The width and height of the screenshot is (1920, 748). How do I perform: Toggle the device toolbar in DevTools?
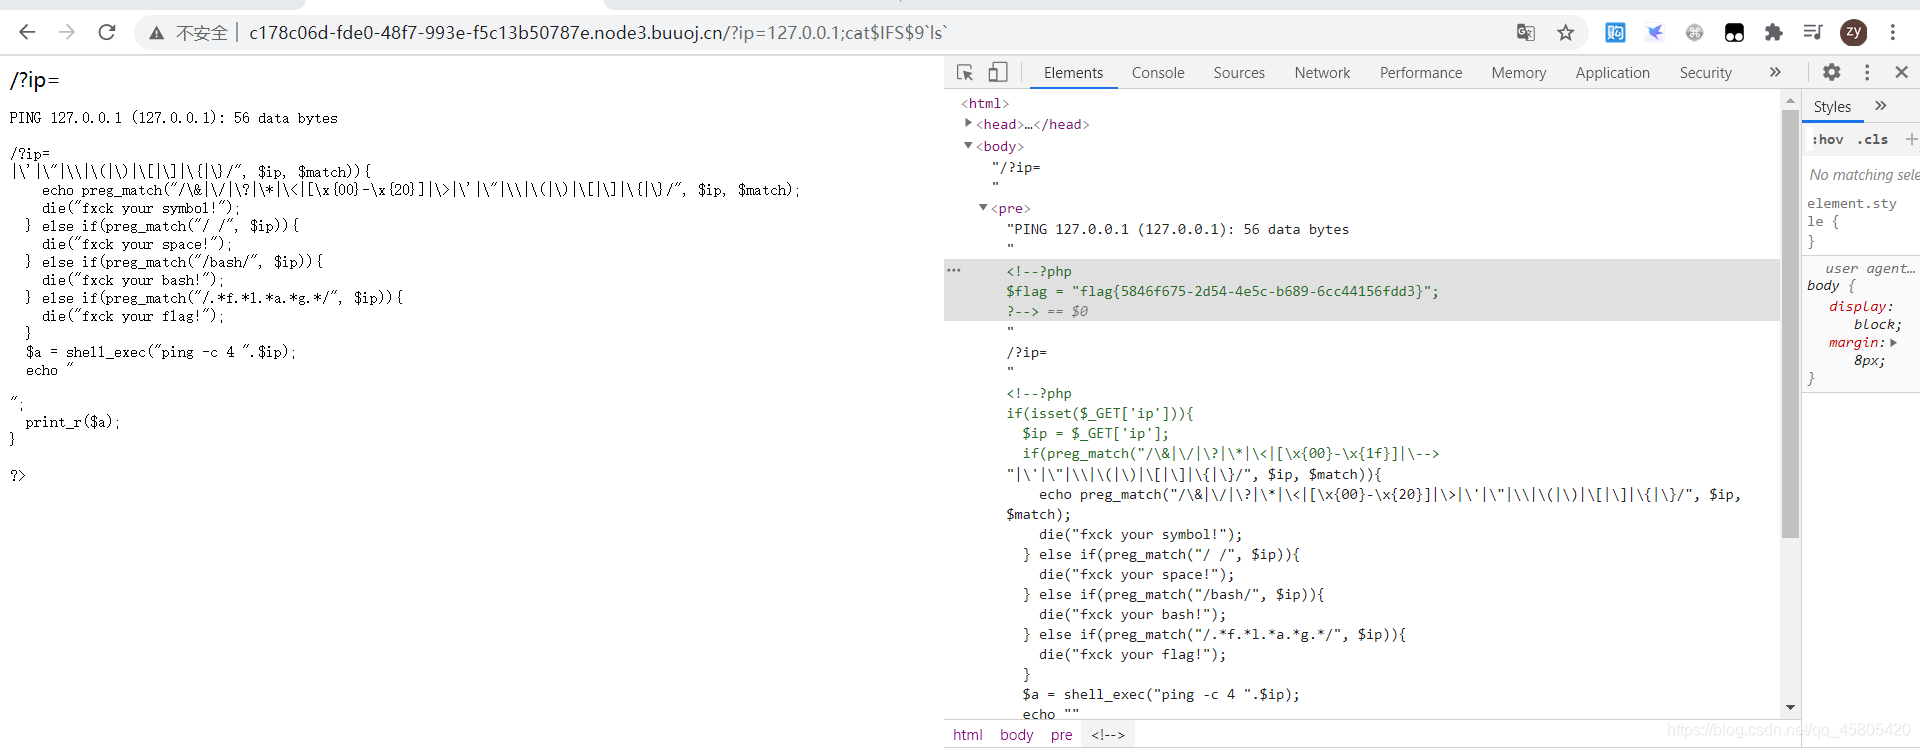pos(998,72)
